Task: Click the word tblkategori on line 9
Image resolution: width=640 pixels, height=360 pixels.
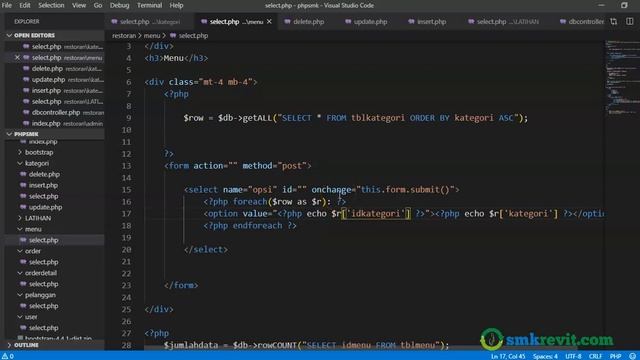Action: click(x=378, y=118)
